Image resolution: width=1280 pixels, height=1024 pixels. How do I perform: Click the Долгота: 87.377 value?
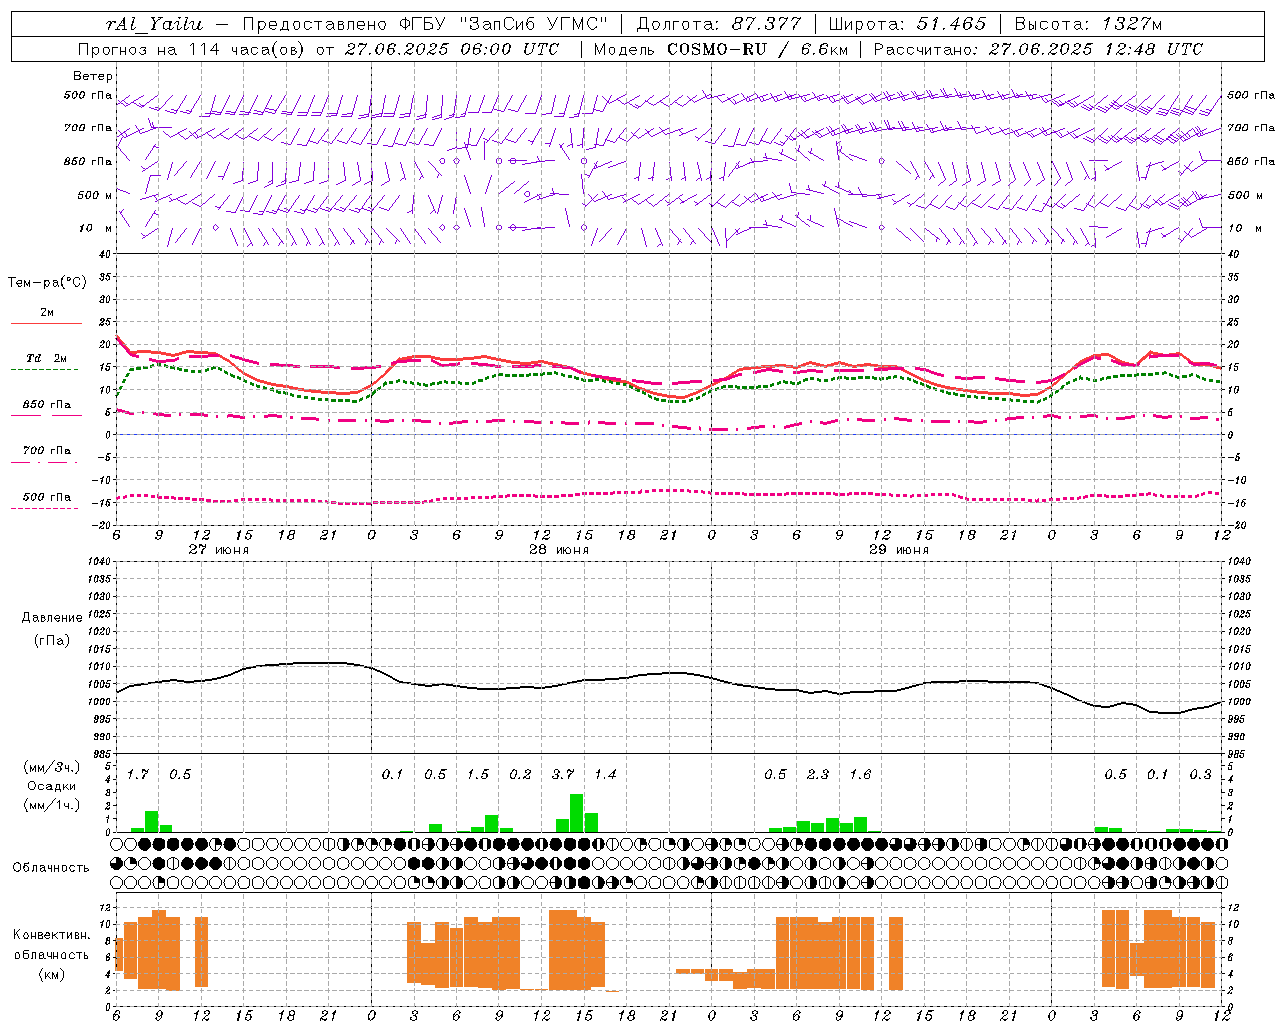(x=718, y=24)
